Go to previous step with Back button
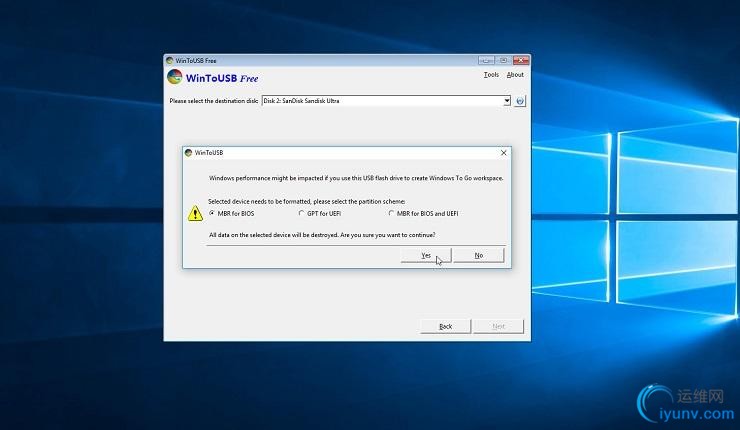 (x=446, y=326)
